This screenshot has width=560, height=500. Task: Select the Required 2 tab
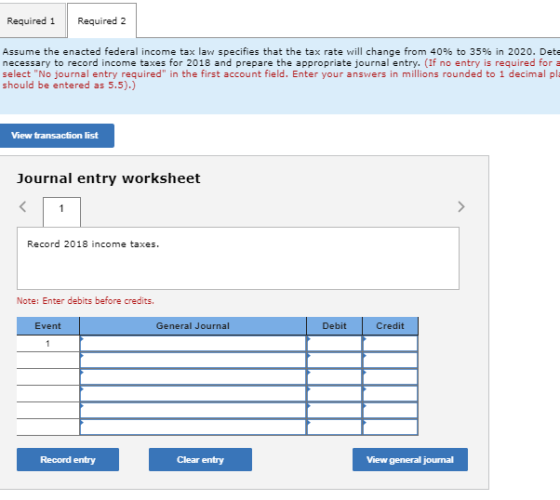(102, 21)
